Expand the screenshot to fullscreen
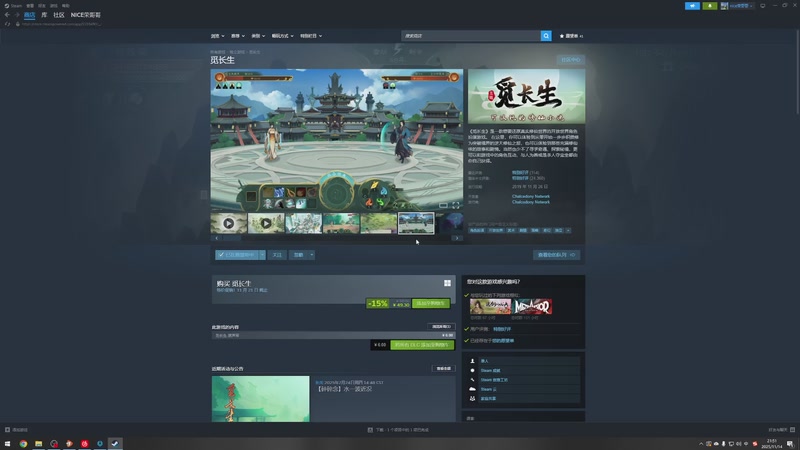800x450 pixels. click(456, 205)
